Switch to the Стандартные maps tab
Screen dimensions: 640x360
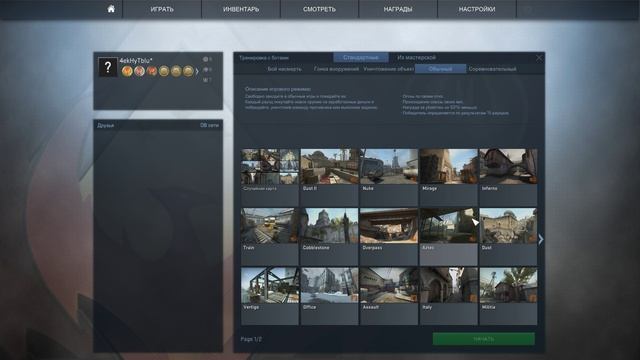pyautogui.click(x=361, y=58)
